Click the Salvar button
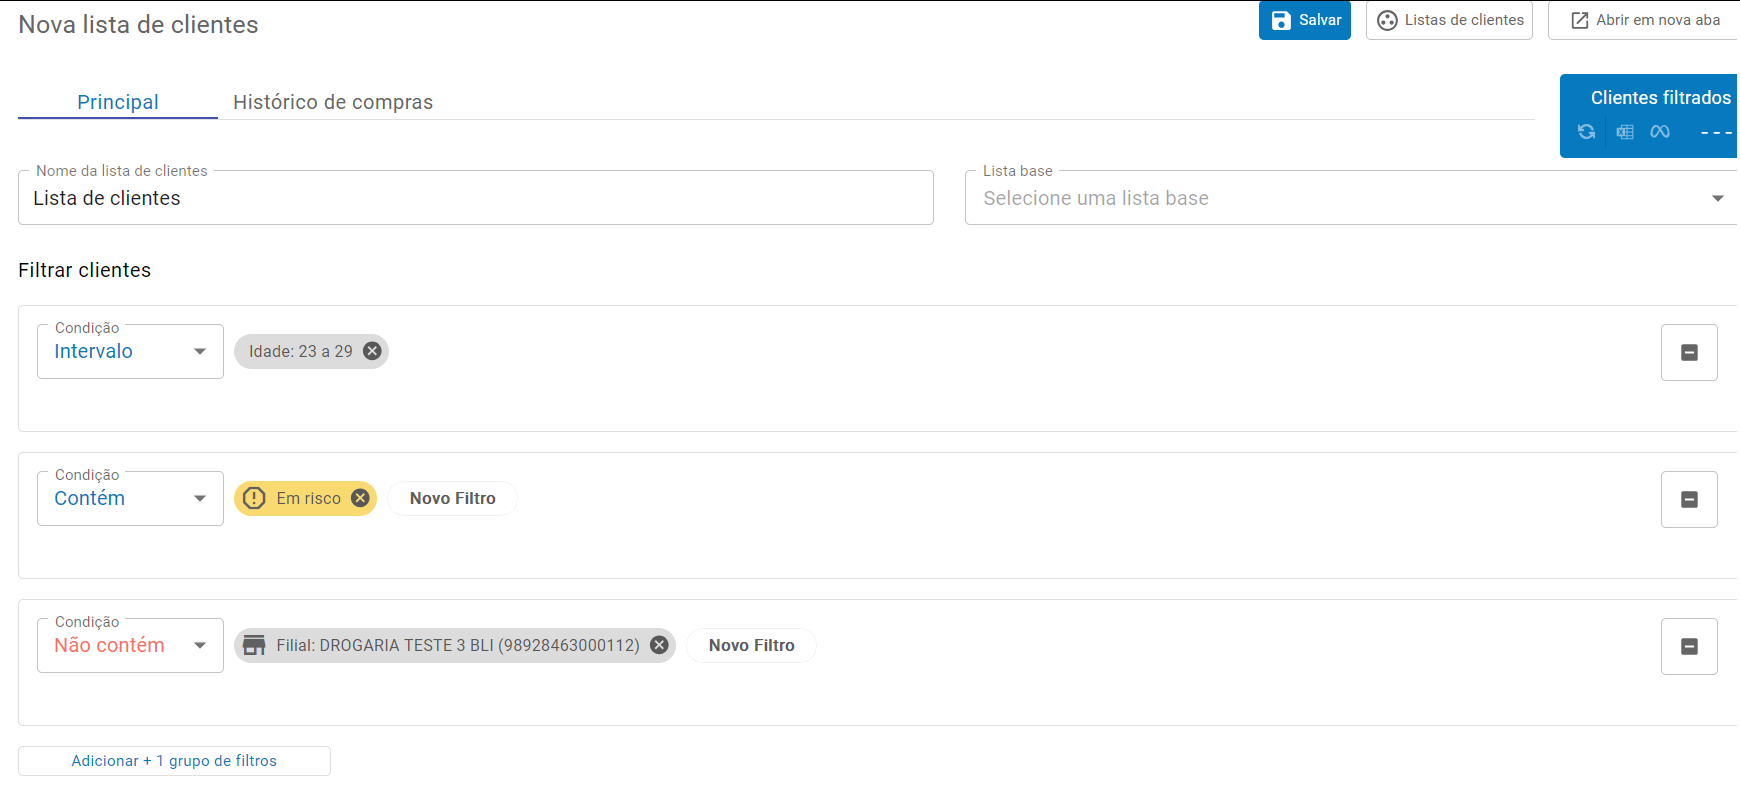 [1304, 20]
